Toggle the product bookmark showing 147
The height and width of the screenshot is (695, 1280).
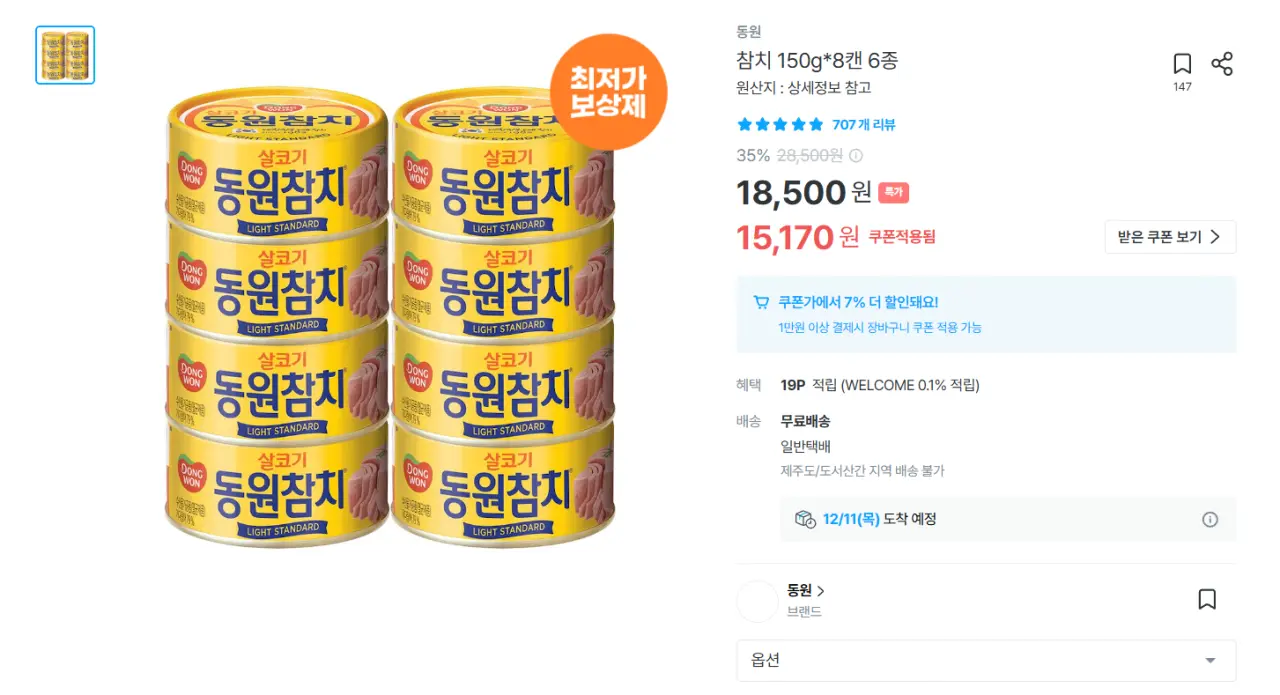[x=1182, y=62]
